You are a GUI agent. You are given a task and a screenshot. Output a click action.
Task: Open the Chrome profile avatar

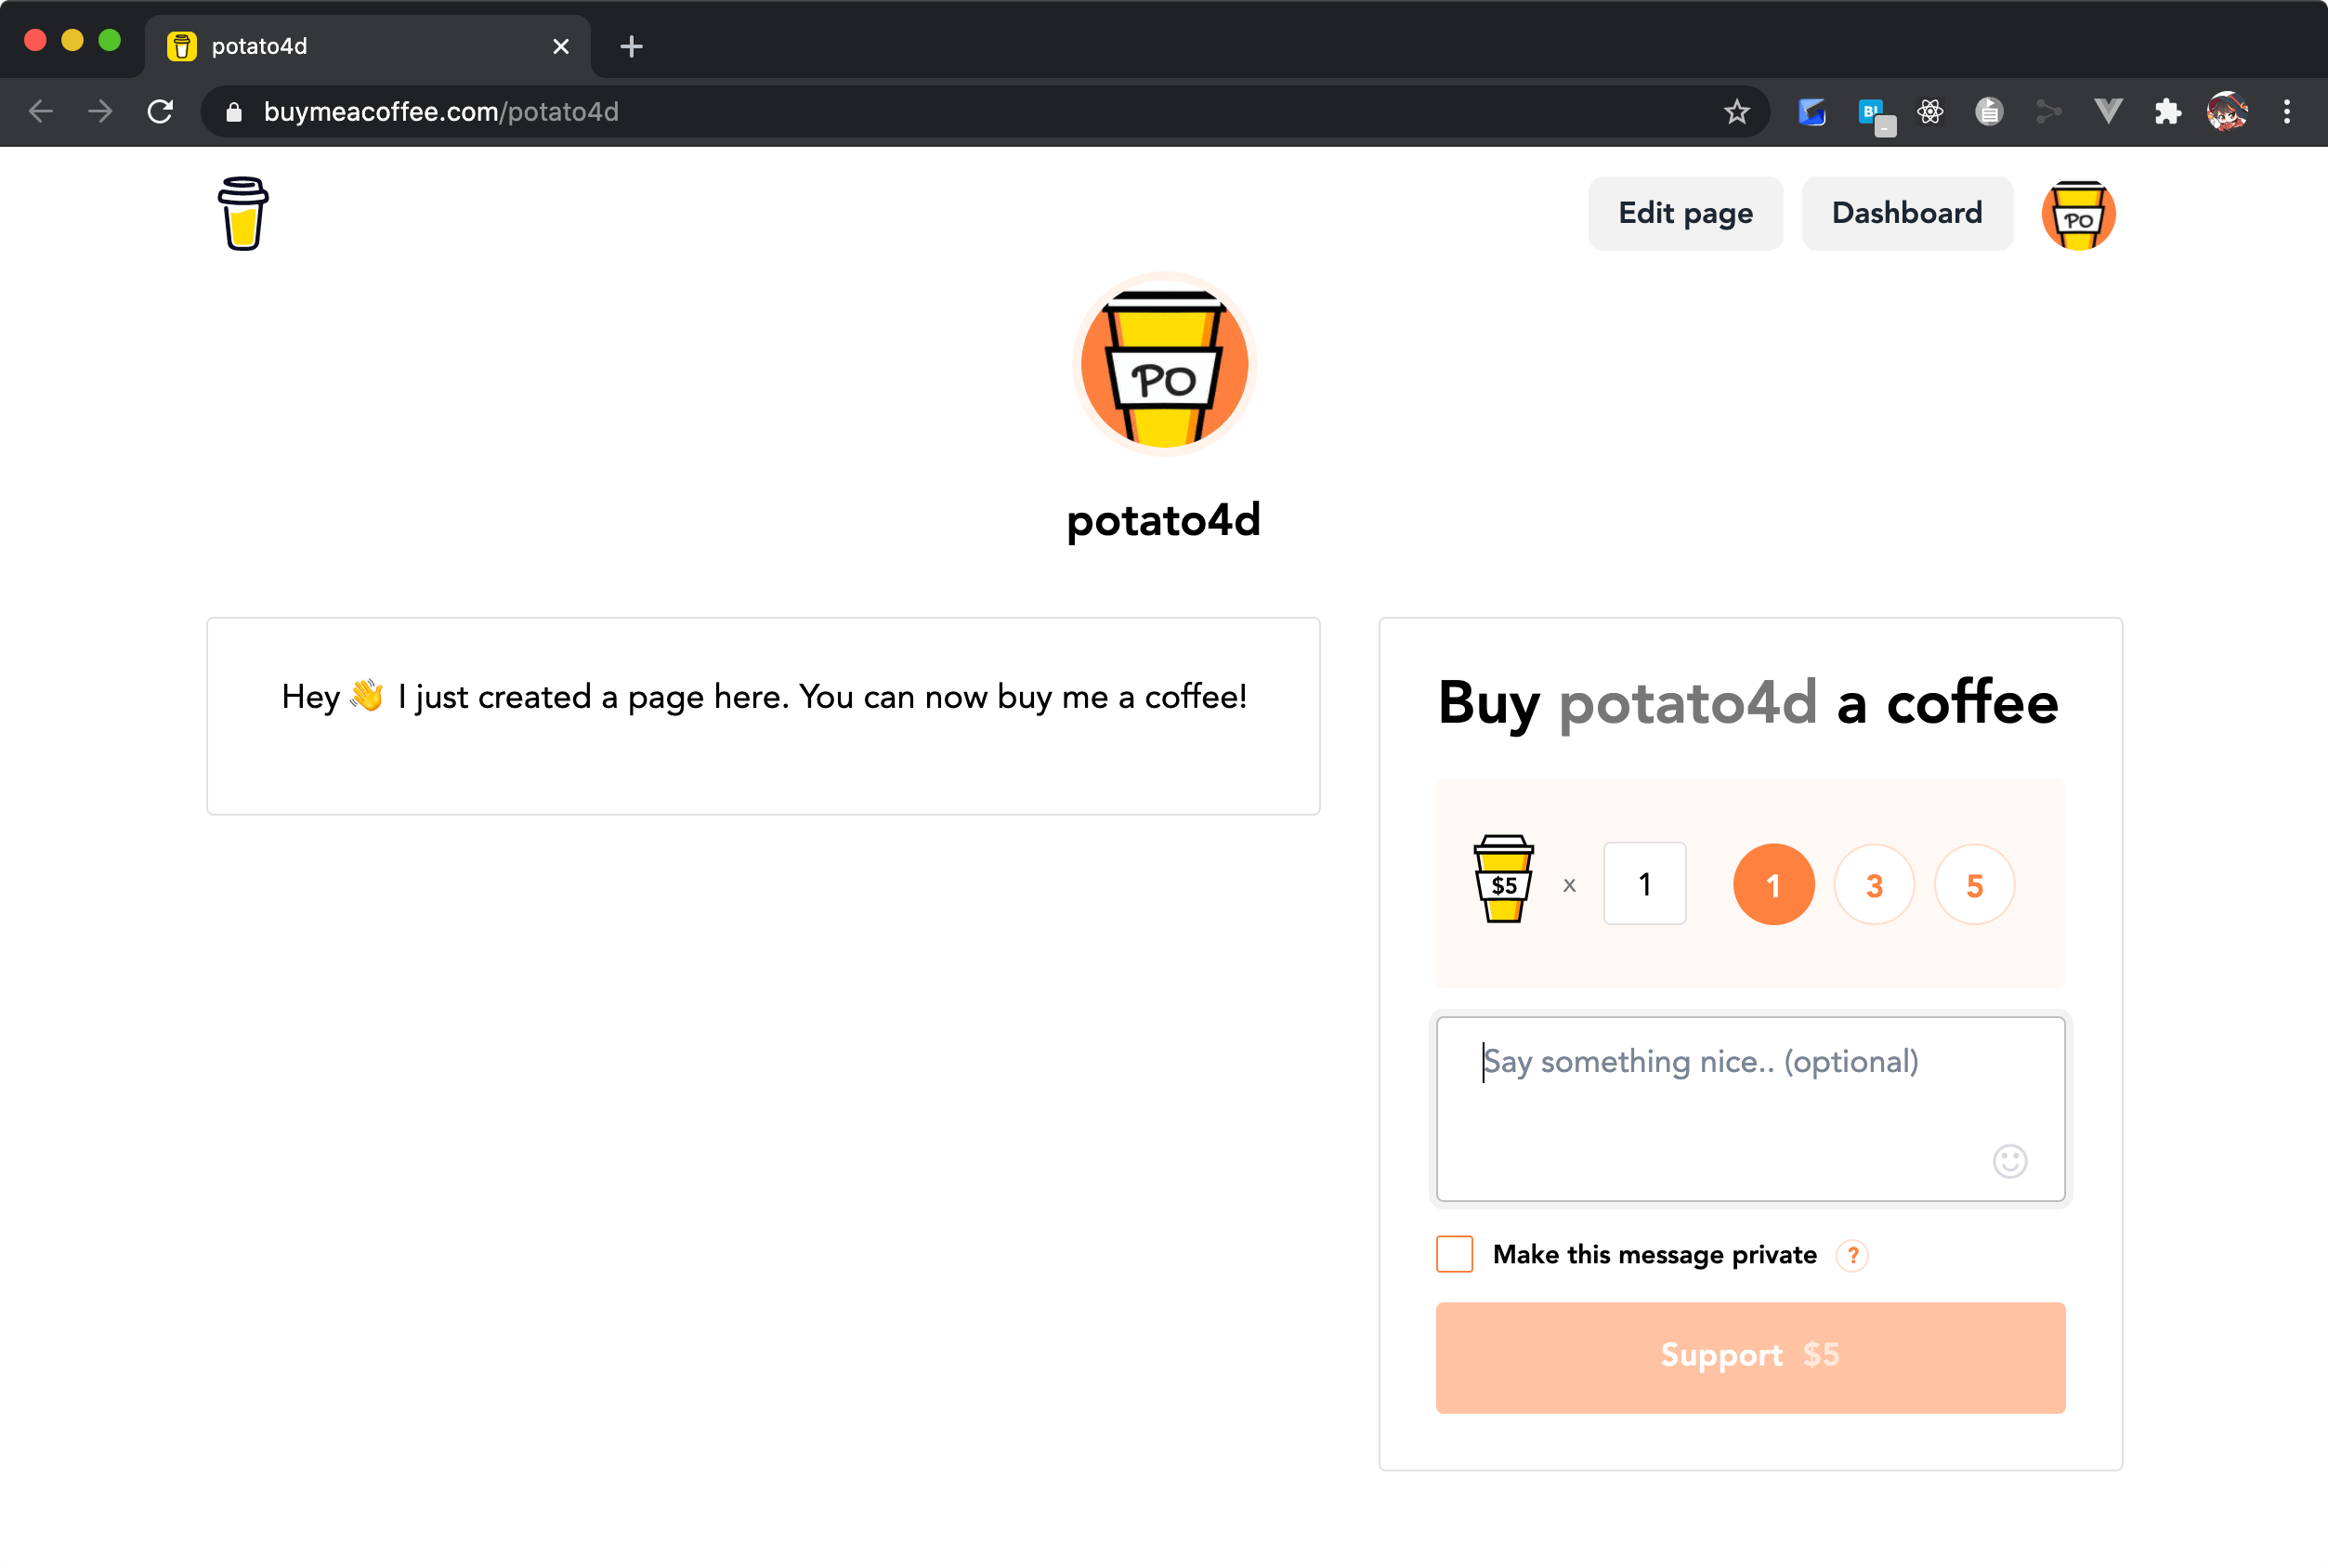point(2227,112)
